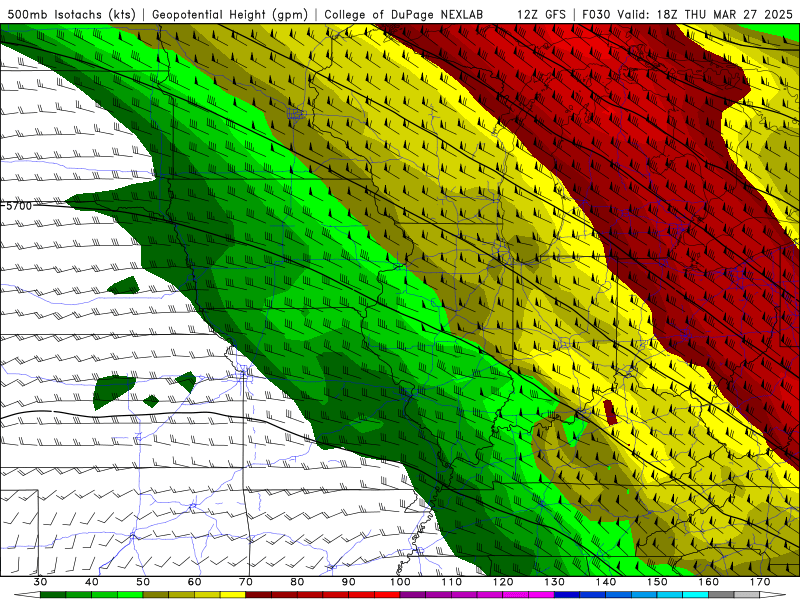Image resolution: width=800 pixels, height=600 pixels.
Task: Pick the 80 label on the isotach legend
Action: coord(297,582)
